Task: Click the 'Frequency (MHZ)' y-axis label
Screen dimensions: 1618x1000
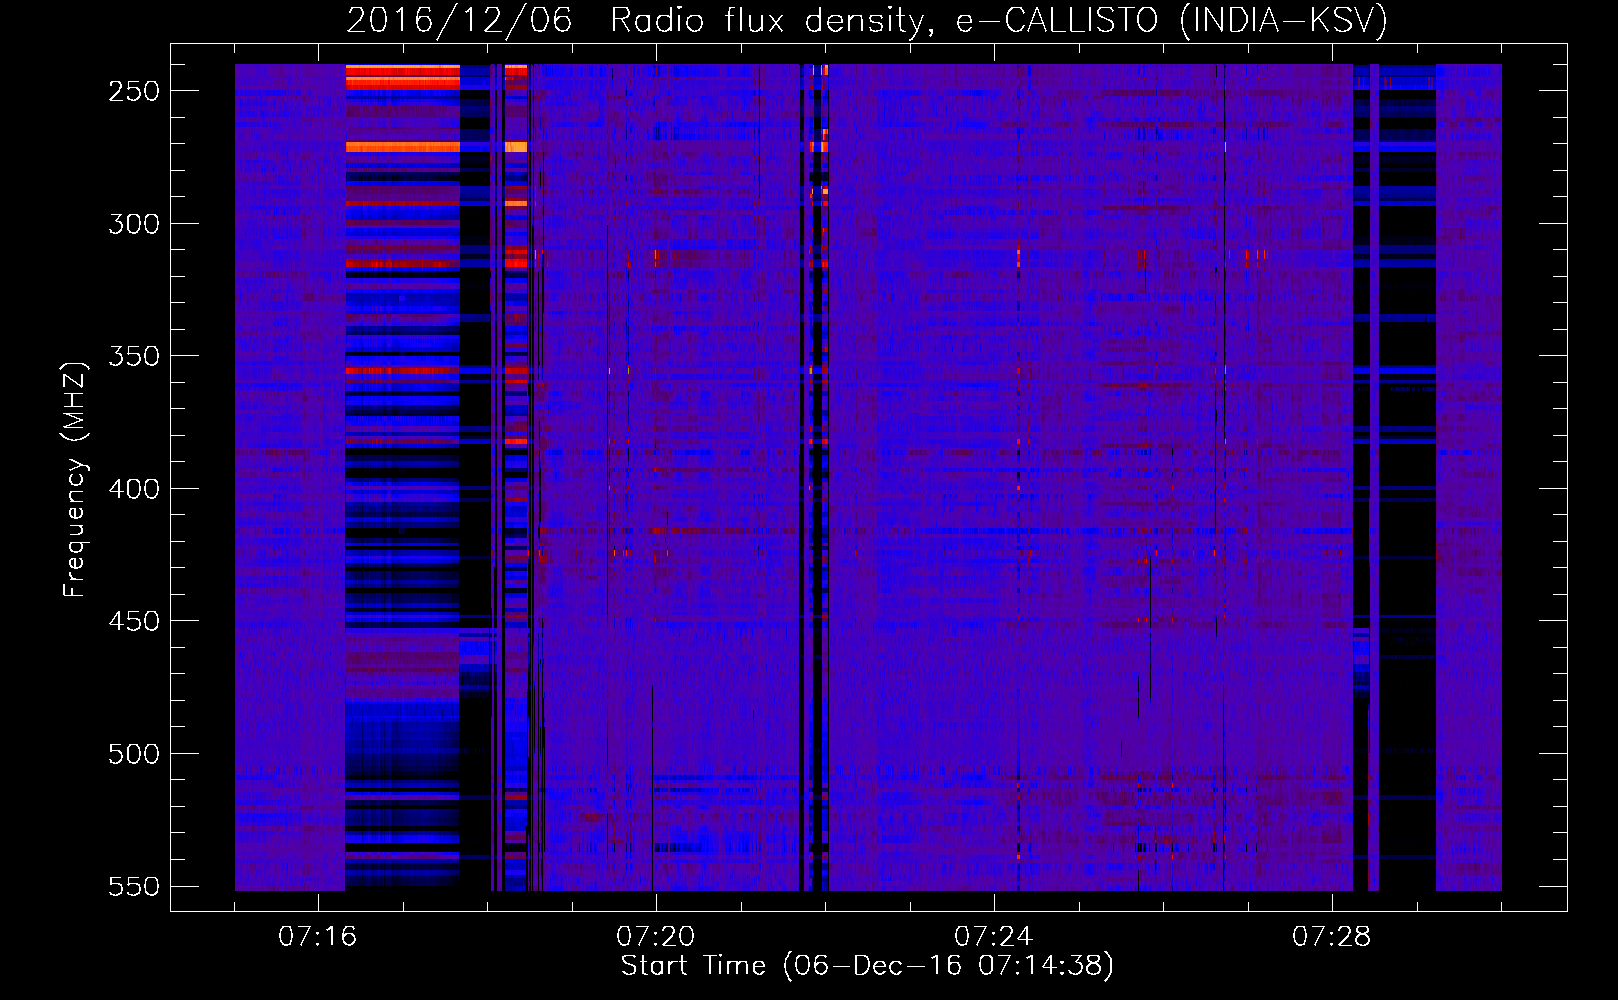Action: tap(75, 479)
